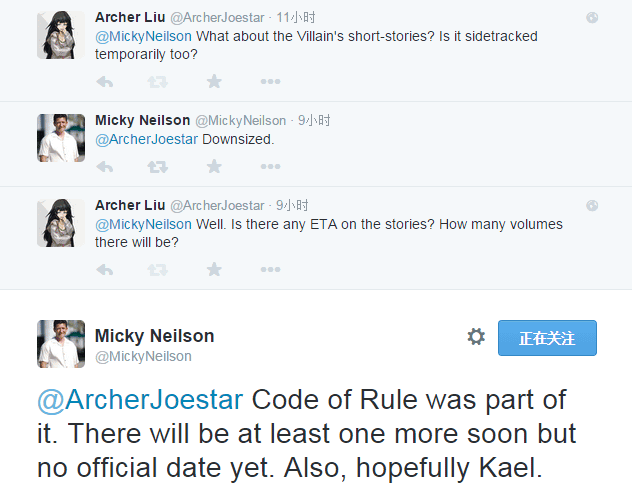Screen dimensions: 632x494
Task: Open Micky Neilson's avatar in "Downsized." tweet
Action: coord(61,138)
